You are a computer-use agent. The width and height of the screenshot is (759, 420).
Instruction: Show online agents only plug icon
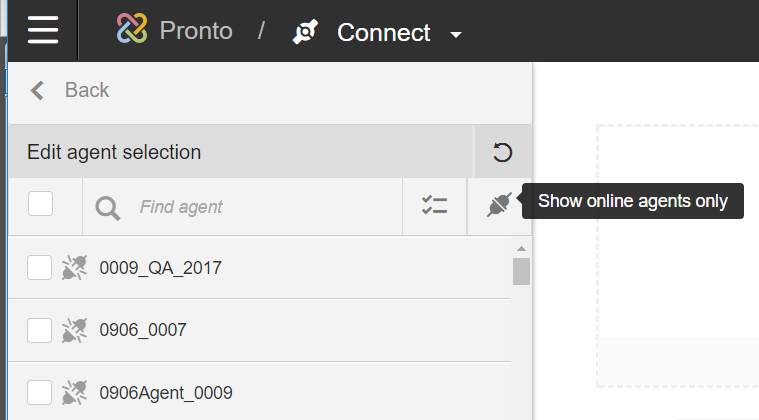pos(499,205)
